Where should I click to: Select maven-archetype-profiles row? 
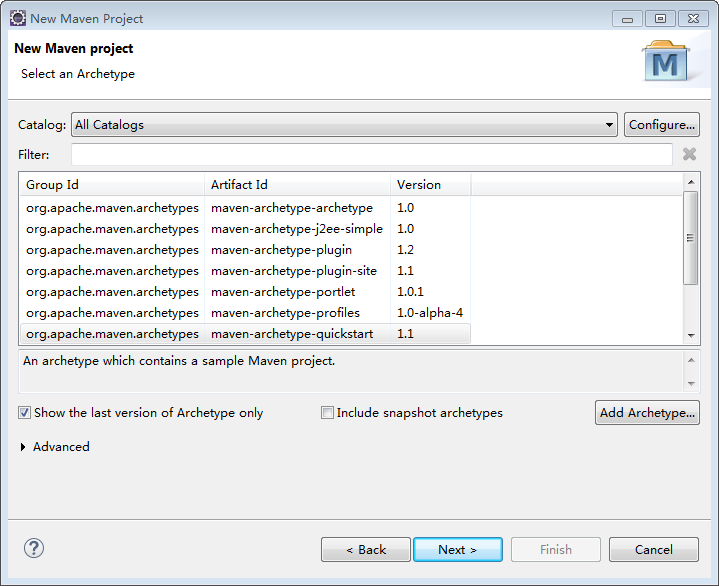pos(245,313)
